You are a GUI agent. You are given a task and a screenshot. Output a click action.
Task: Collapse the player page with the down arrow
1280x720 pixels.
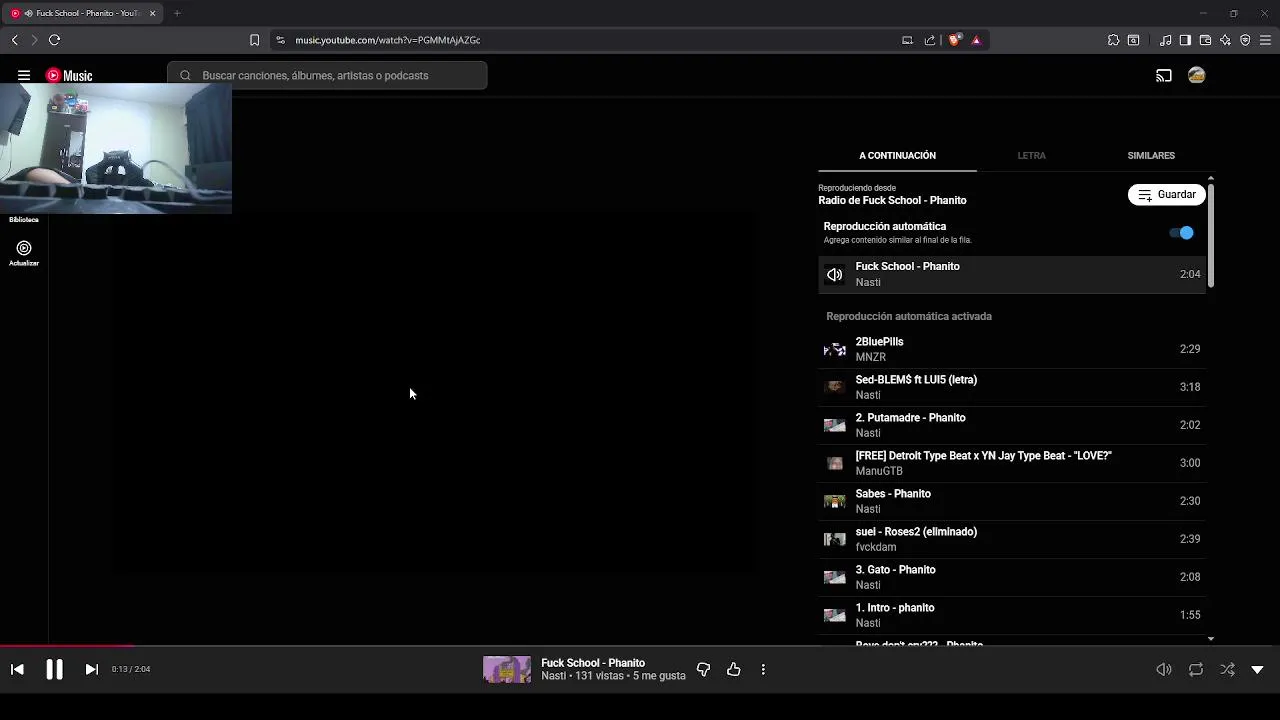click(1257, 669)
